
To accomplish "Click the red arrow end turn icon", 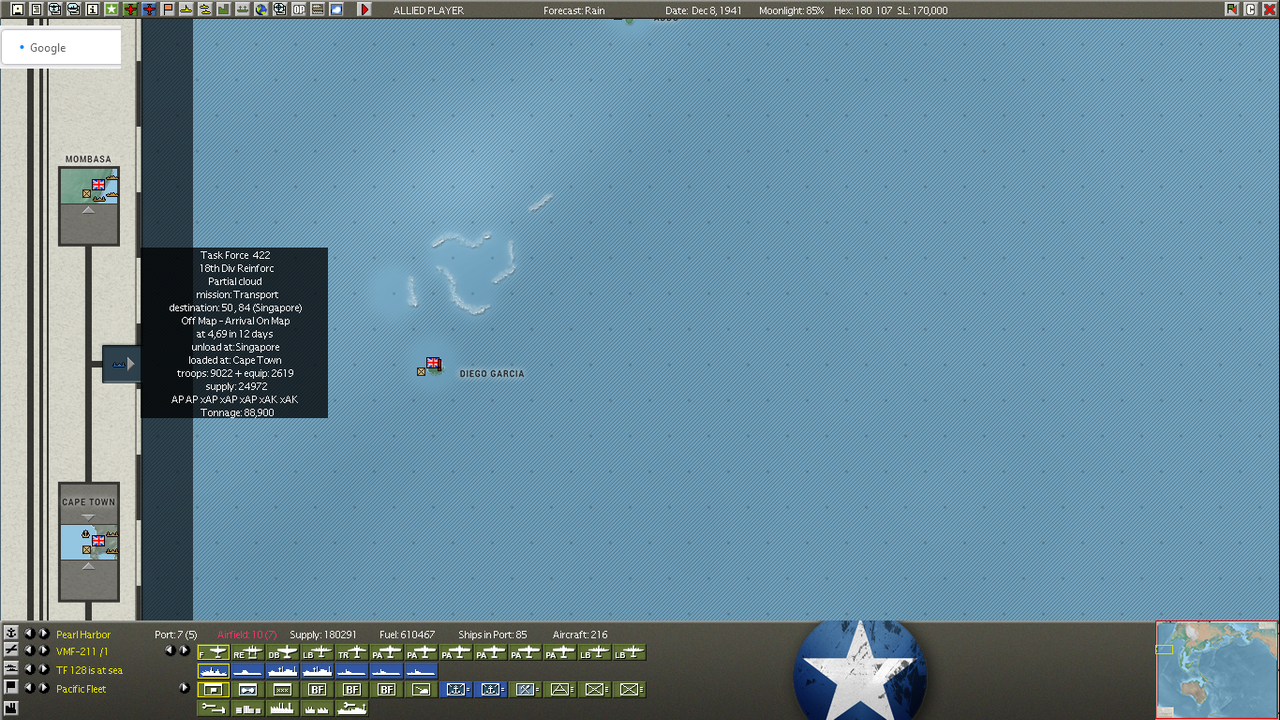I will click(x=365, y=9).
